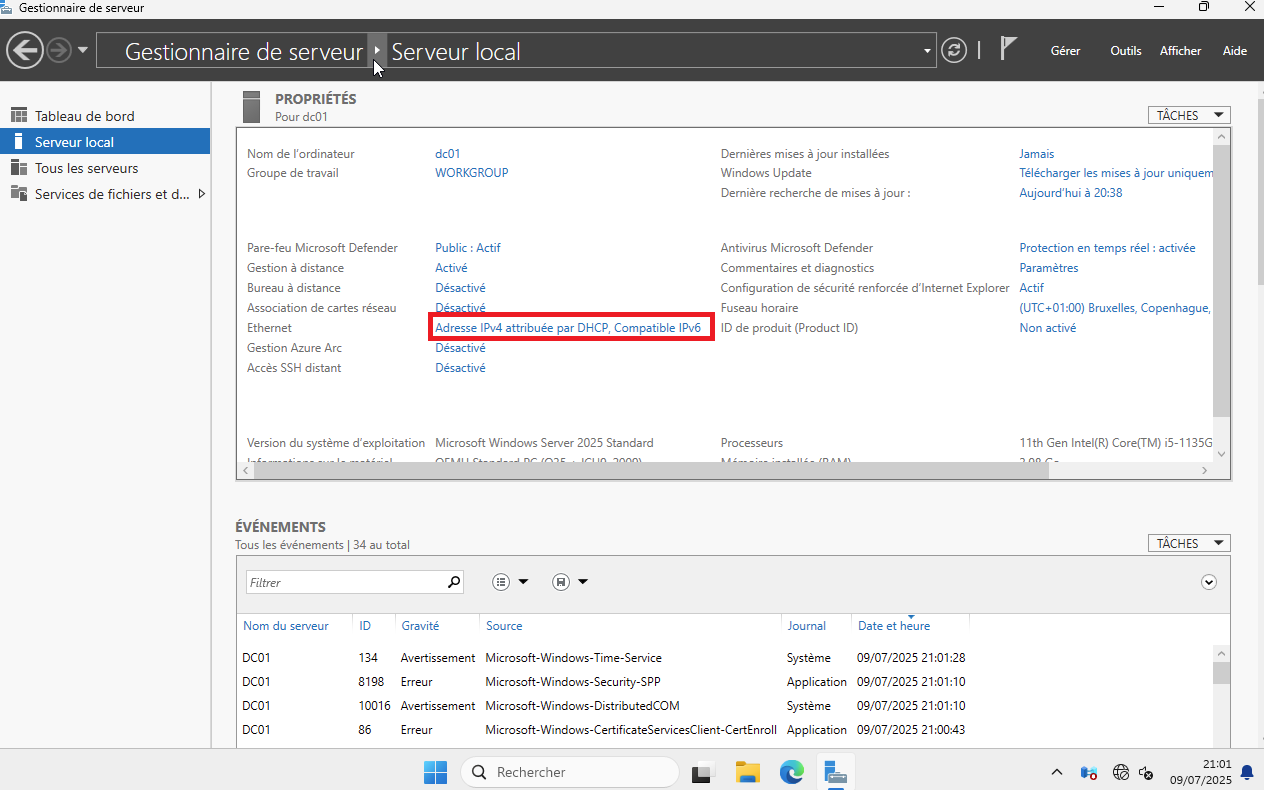Image resolution: width=1264 pixels, height=790 pixels.
Task: Click the WORKGROUP link
Action: click(x=471, y=173)
